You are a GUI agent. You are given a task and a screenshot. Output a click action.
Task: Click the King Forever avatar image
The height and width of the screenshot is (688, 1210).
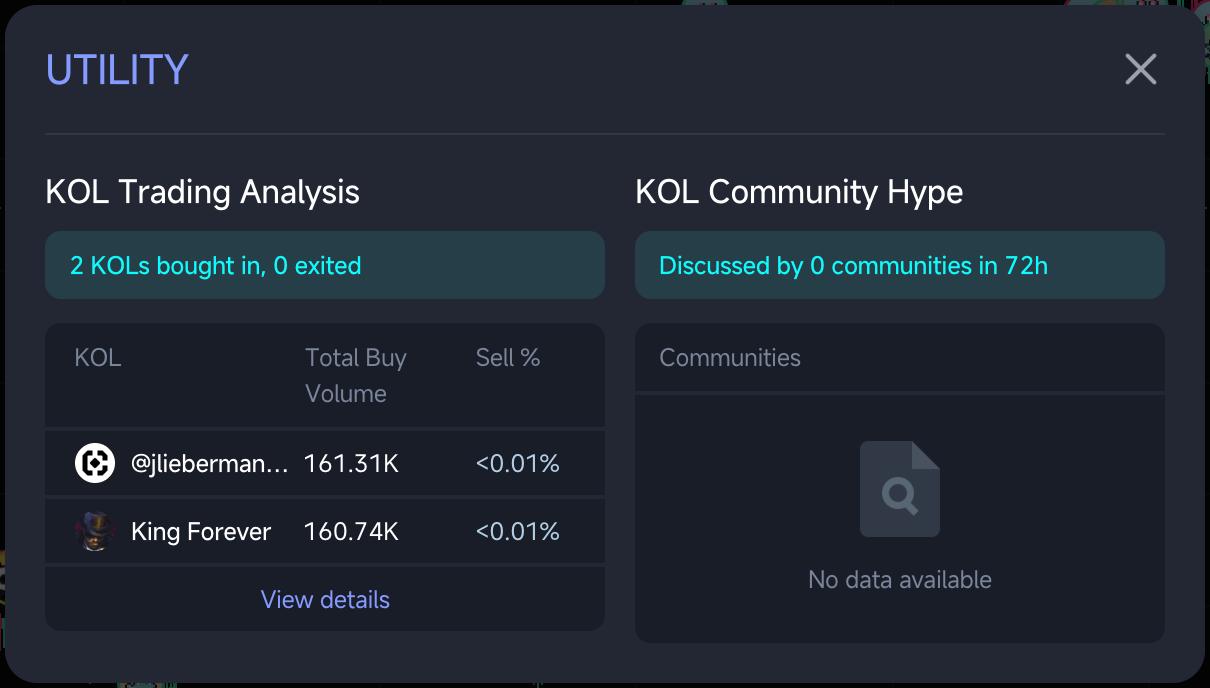(95, 531)
